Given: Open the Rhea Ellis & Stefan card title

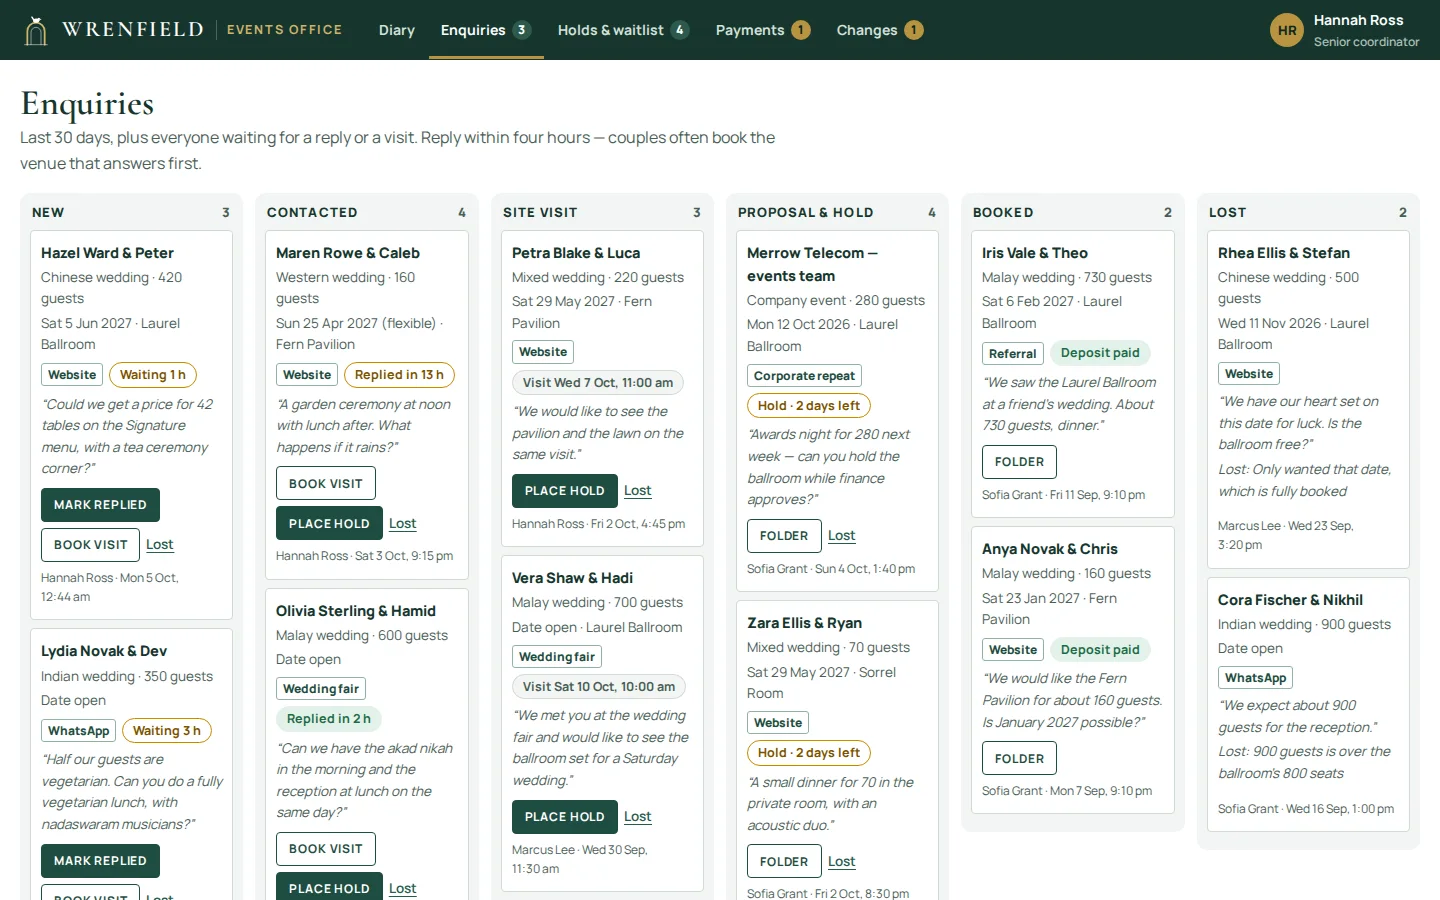Looking at the screenshot, I should (x=1284, y=253).
